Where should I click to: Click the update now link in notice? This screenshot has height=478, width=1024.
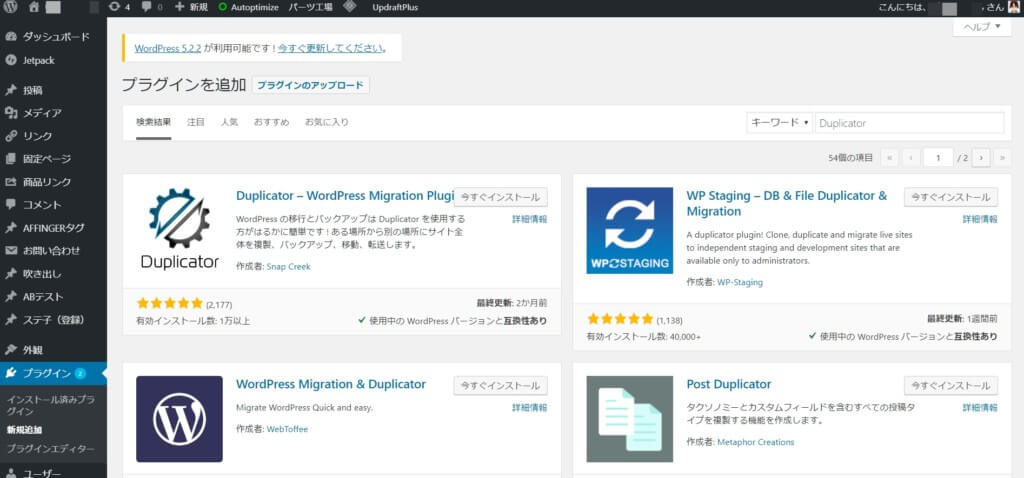click(332, 47)
